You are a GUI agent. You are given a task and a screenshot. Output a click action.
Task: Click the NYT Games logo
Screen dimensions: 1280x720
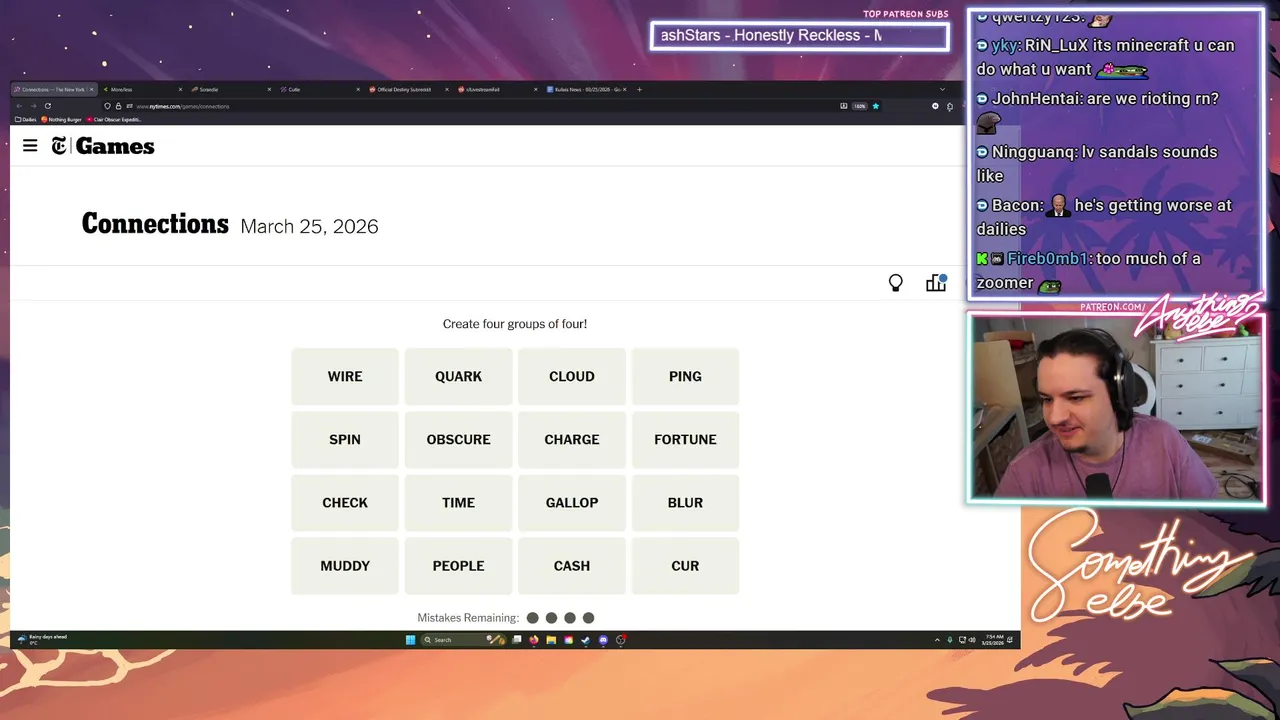[103, 146]
